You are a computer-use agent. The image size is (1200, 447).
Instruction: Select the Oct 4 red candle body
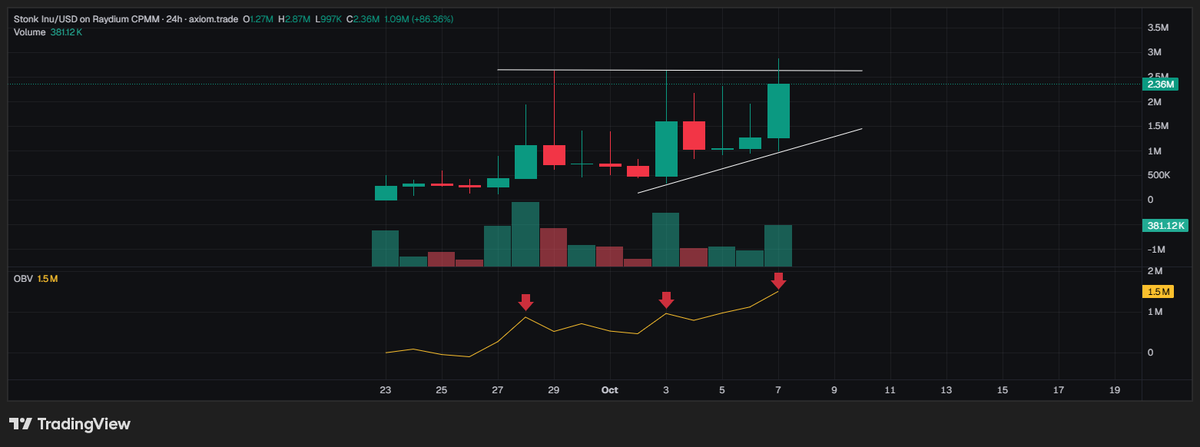[694, 136]
